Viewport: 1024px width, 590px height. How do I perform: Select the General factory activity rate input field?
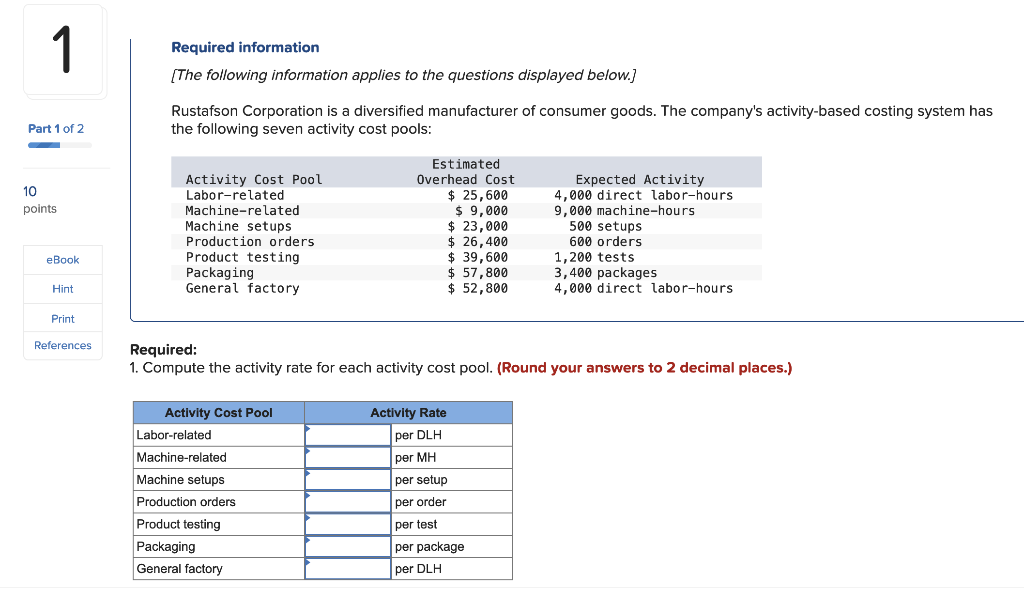348,568
